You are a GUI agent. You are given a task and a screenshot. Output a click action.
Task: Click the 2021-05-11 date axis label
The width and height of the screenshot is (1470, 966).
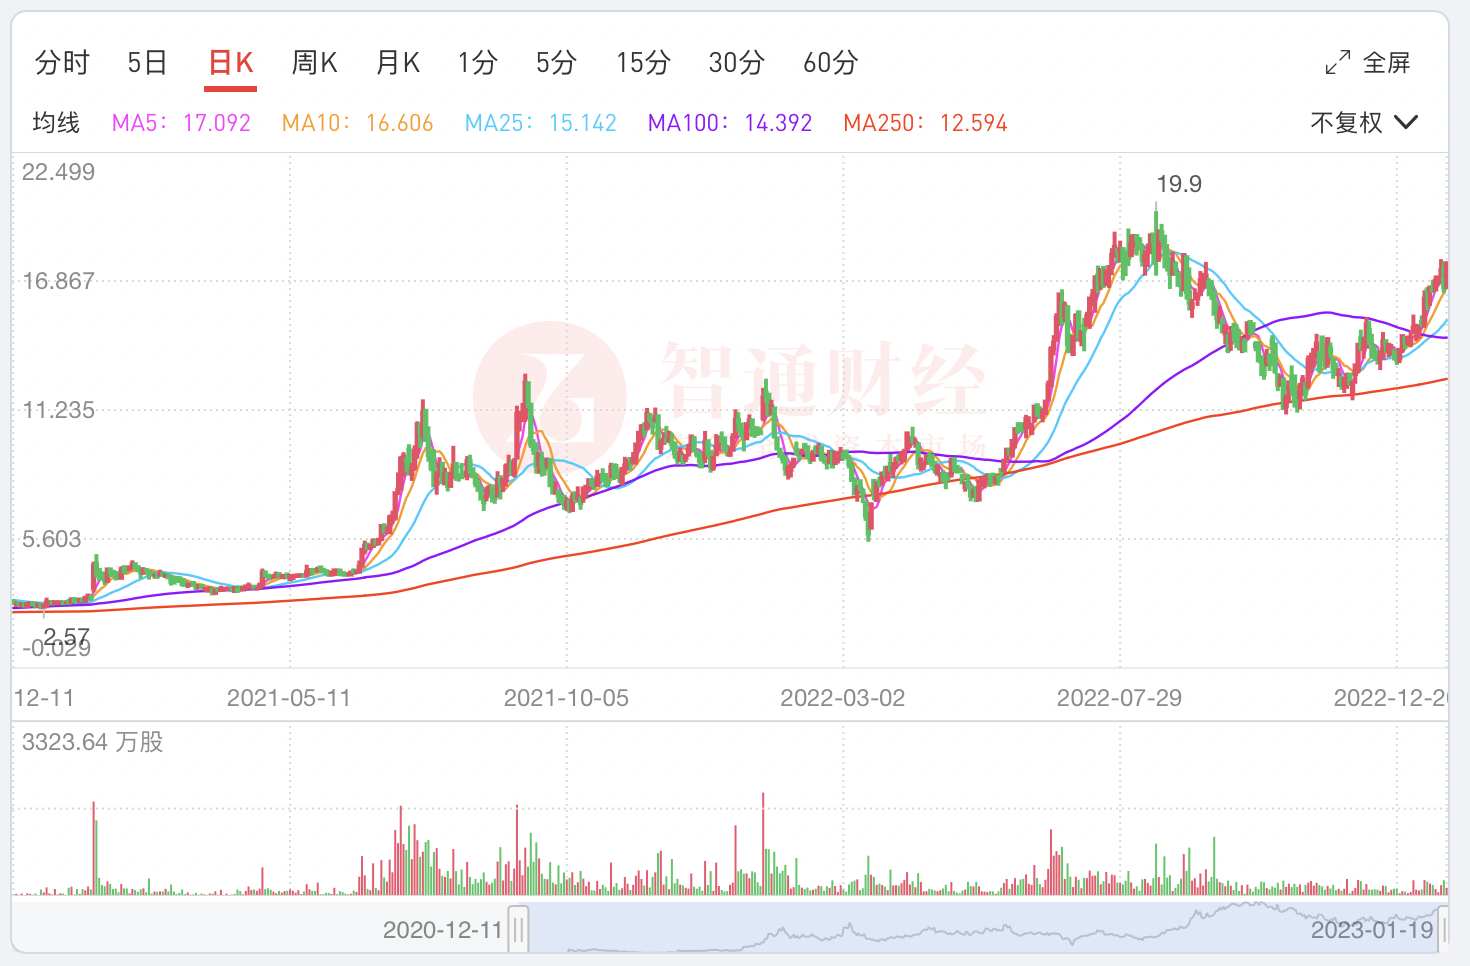289,698
